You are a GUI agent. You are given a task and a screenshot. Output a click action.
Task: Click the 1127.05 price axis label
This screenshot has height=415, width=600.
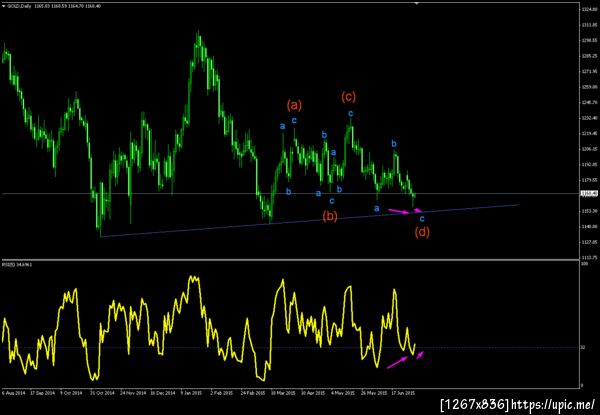[589, 242]
